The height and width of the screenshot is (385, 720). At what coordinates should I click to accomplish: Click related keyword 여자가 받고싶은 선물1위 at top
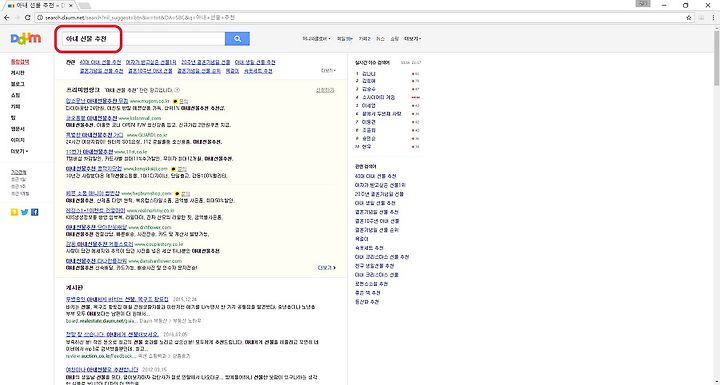click(x=151, y=62)
